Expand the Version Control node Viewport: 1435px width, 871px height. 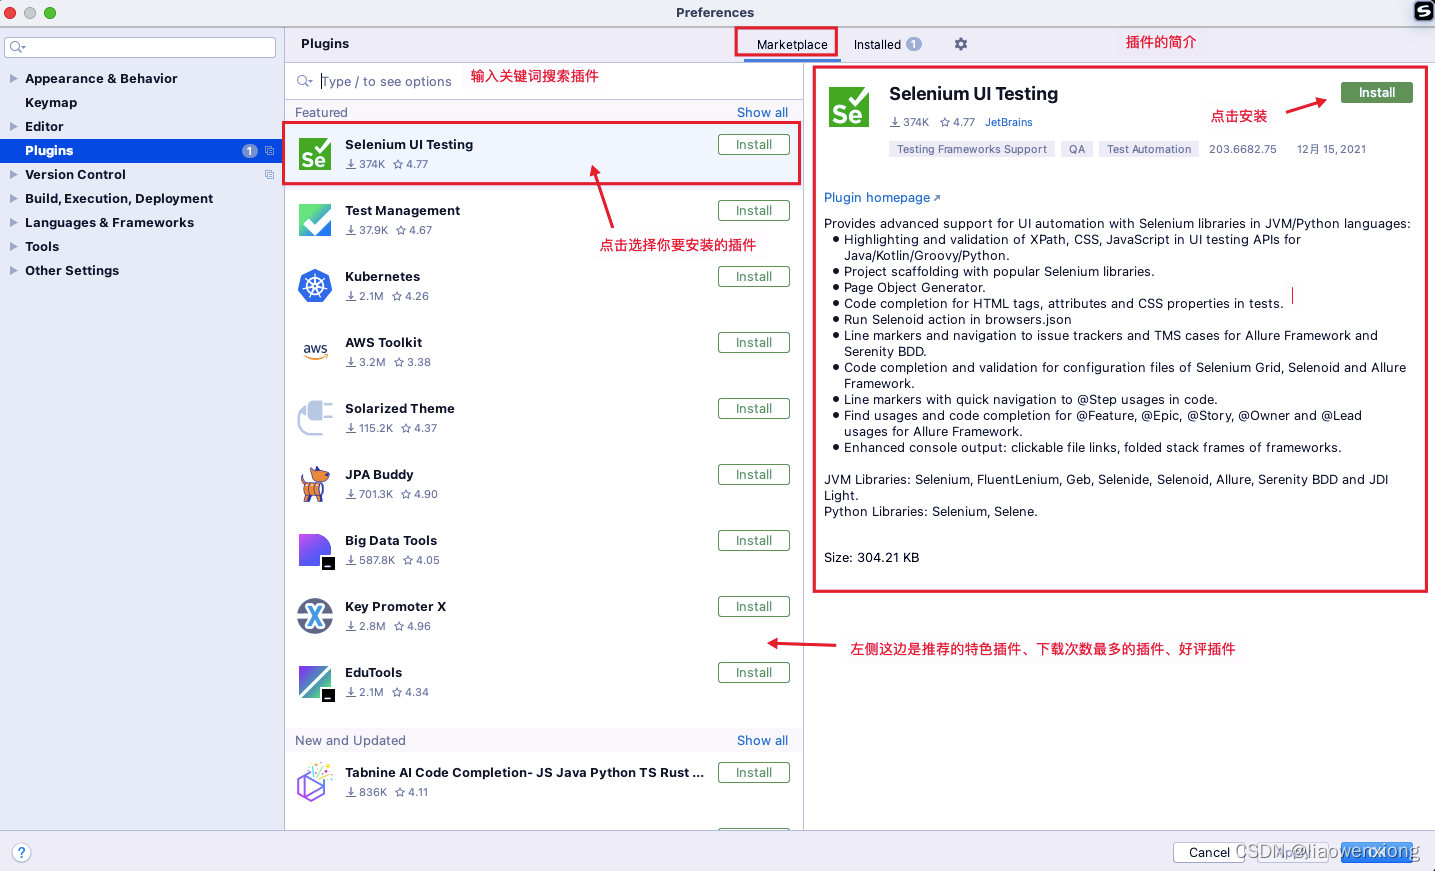[x=13, y=174]
